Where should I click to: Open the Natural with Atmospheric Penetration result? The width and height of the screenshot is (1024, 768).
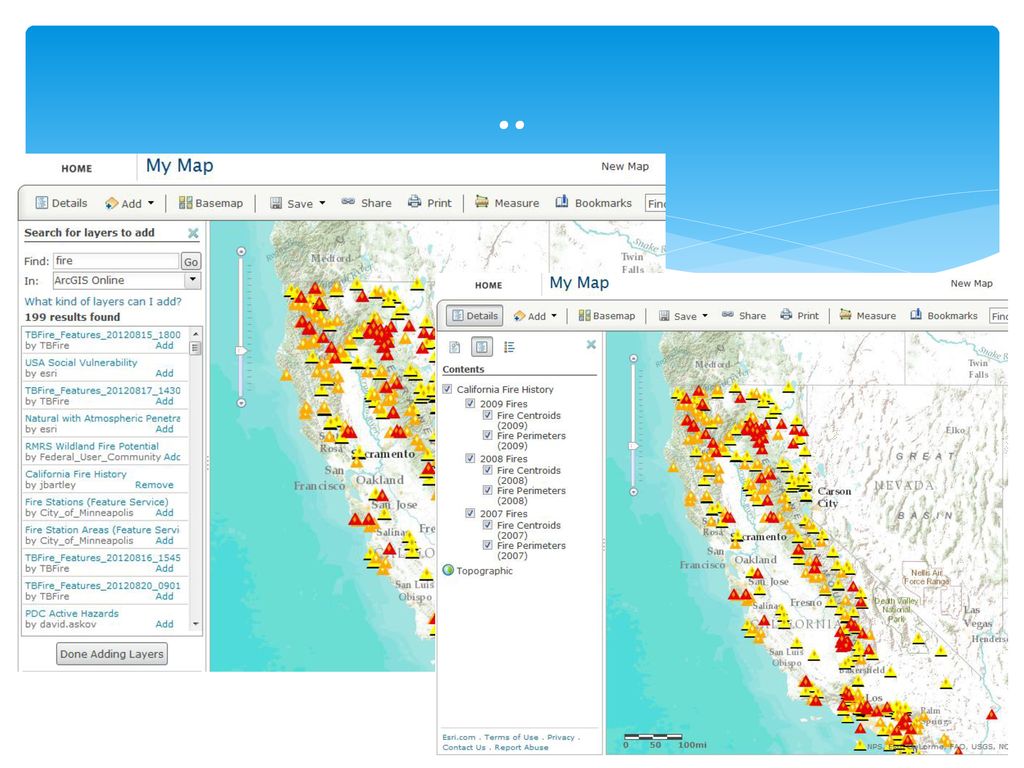[x=103, y=418]
